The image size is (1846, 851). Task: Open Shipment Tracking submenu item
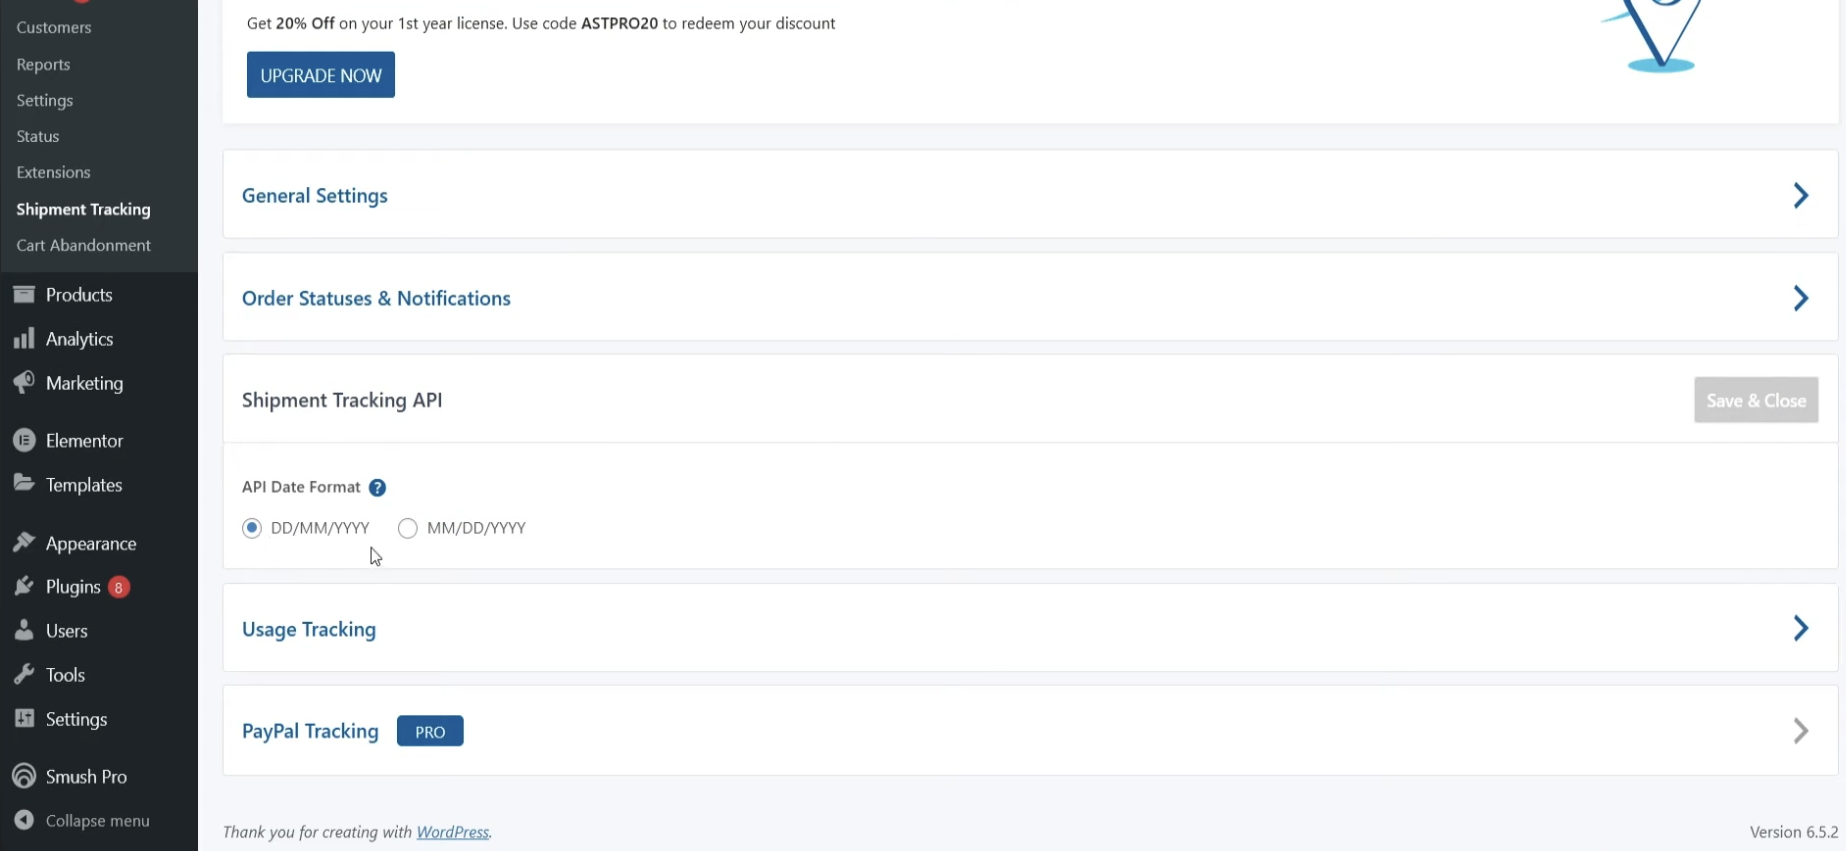pyautogui.click(x=83, y=209)
